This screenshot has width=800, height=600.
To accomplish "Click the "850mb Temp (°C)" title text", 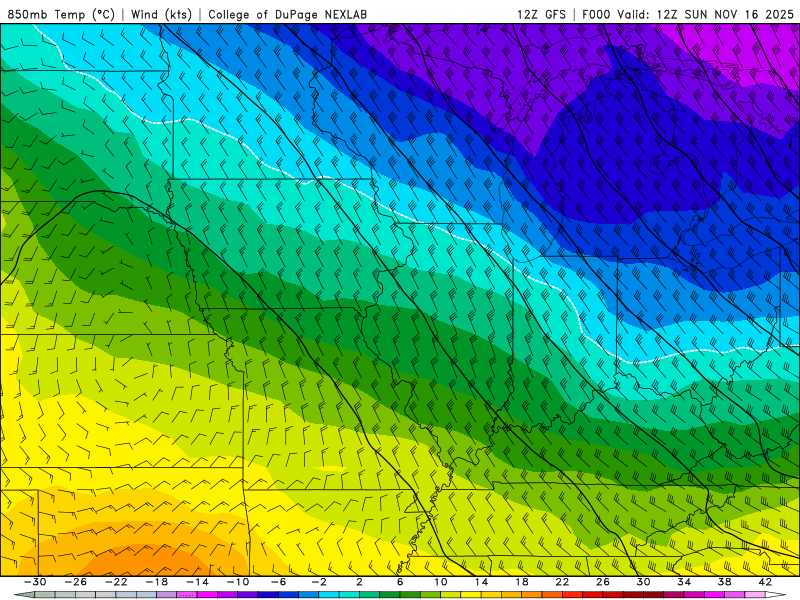I will [61, 14].
